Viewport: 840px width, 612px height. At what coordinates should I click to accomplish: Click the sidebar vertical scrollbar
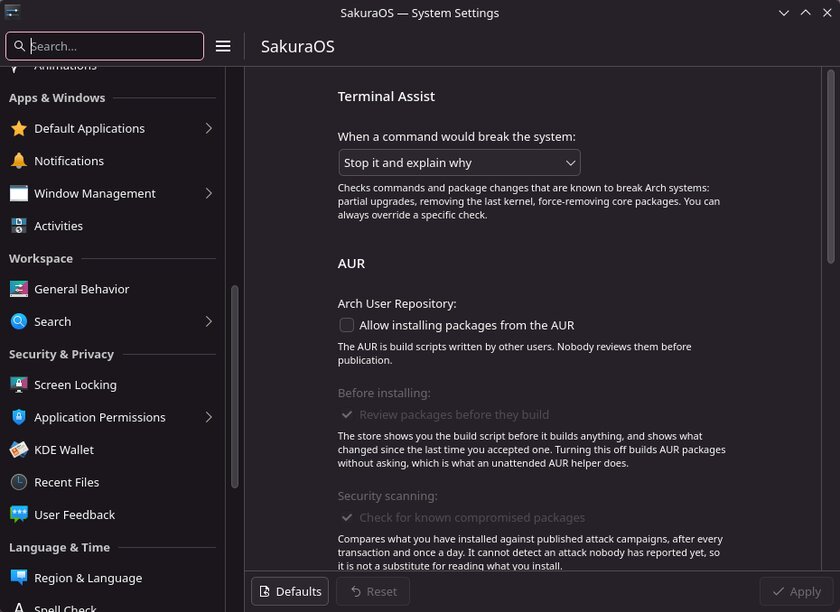234,387
